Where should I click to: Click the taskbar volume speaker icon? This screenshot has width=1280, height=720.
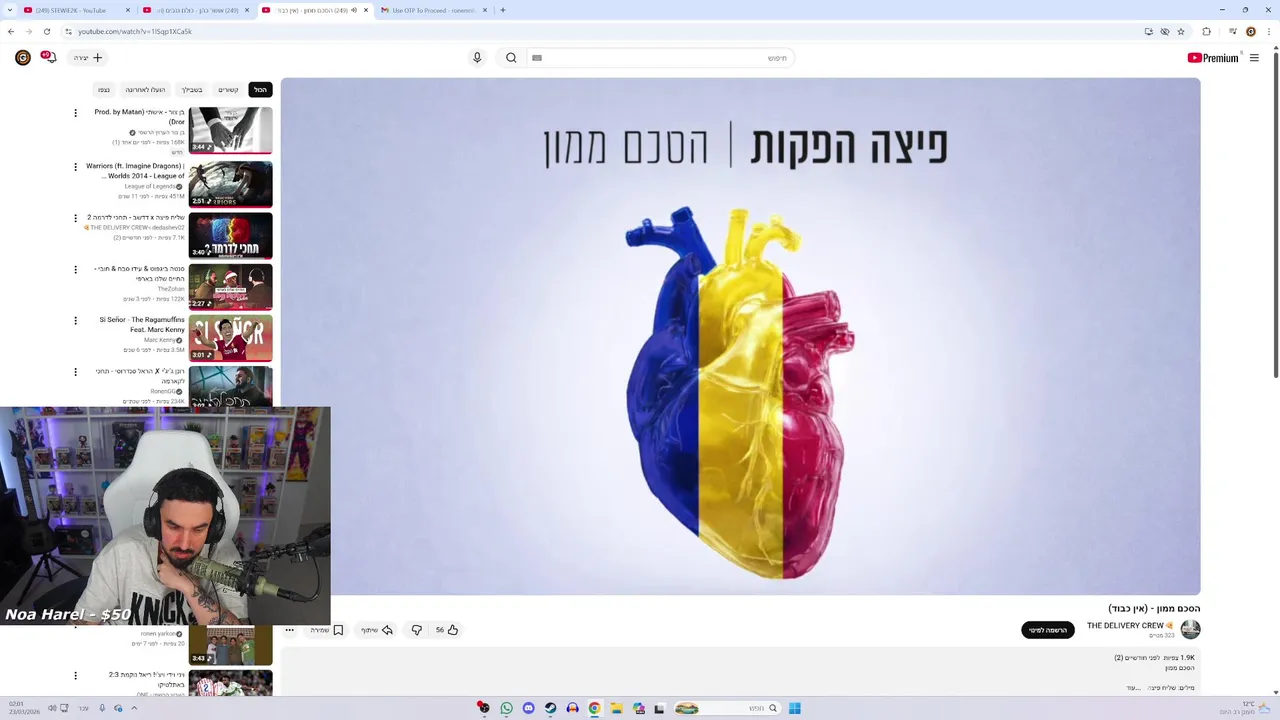52,708
